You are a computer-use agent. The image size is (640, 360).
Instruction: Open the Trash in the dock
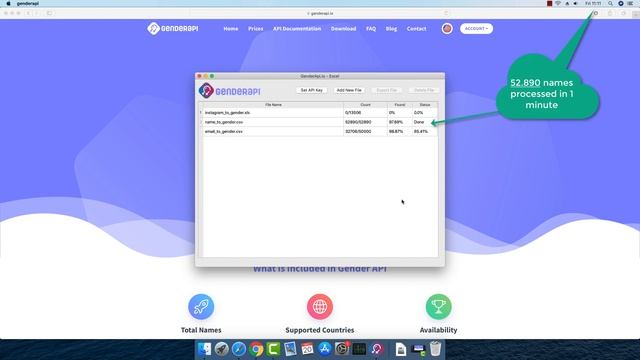(436, 349)
